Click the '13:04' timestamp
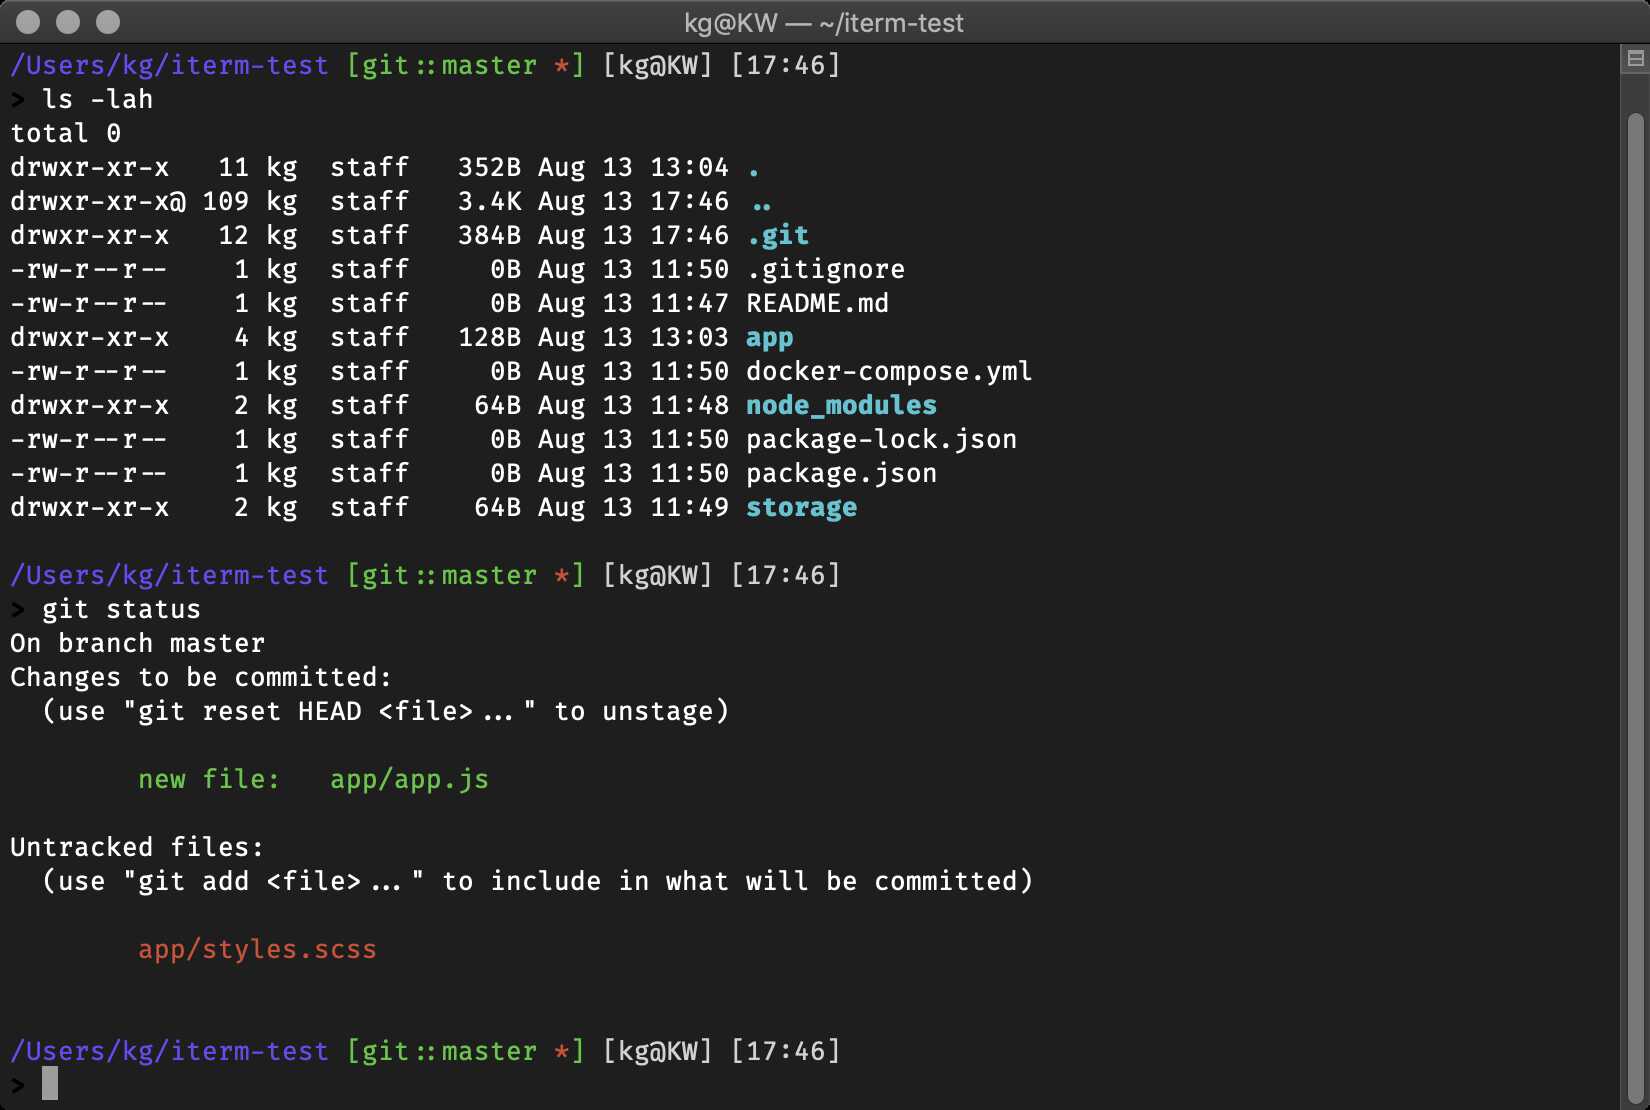The width and height of the screenshot is (1650, 1110). (690, 167)
